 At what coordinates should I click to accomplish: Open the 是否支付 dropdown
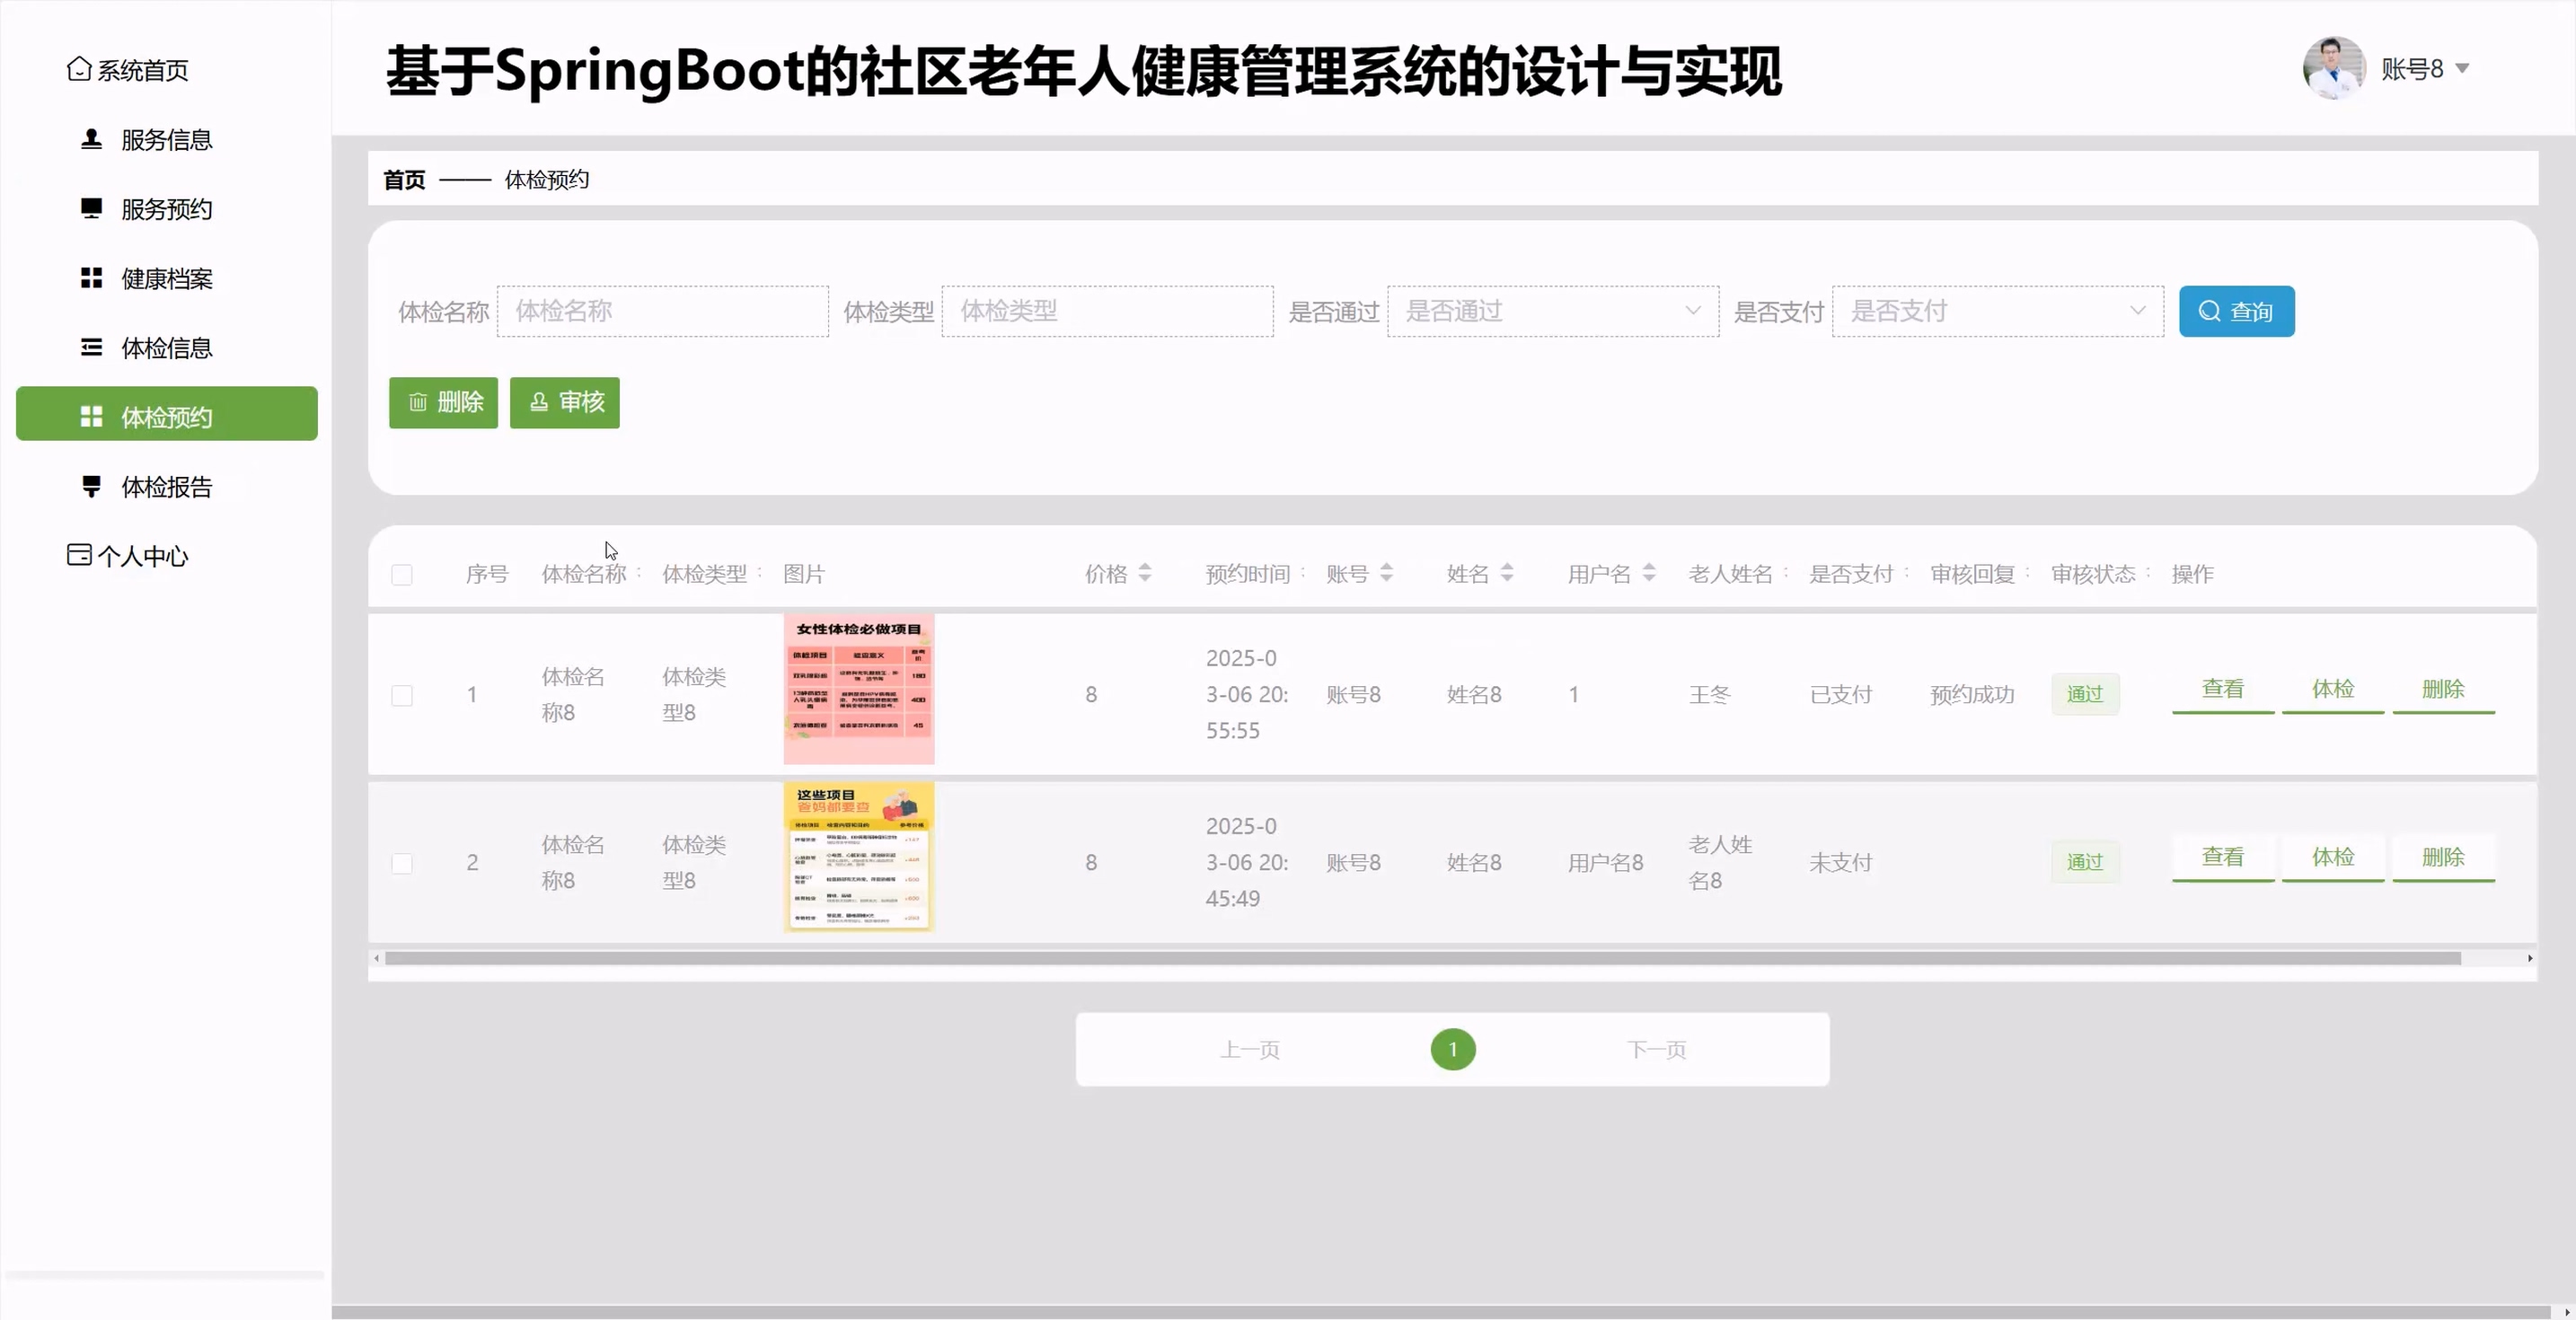pos(1997,311)
